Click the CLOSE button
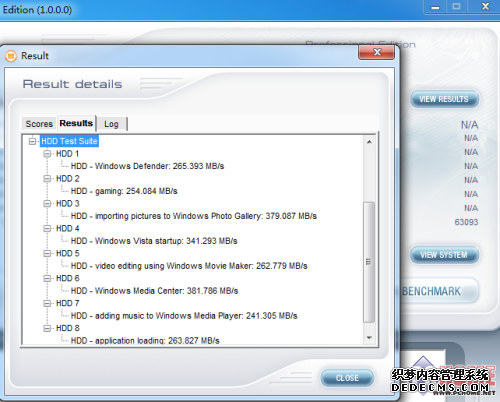500x402 pixels. (347, 378)
